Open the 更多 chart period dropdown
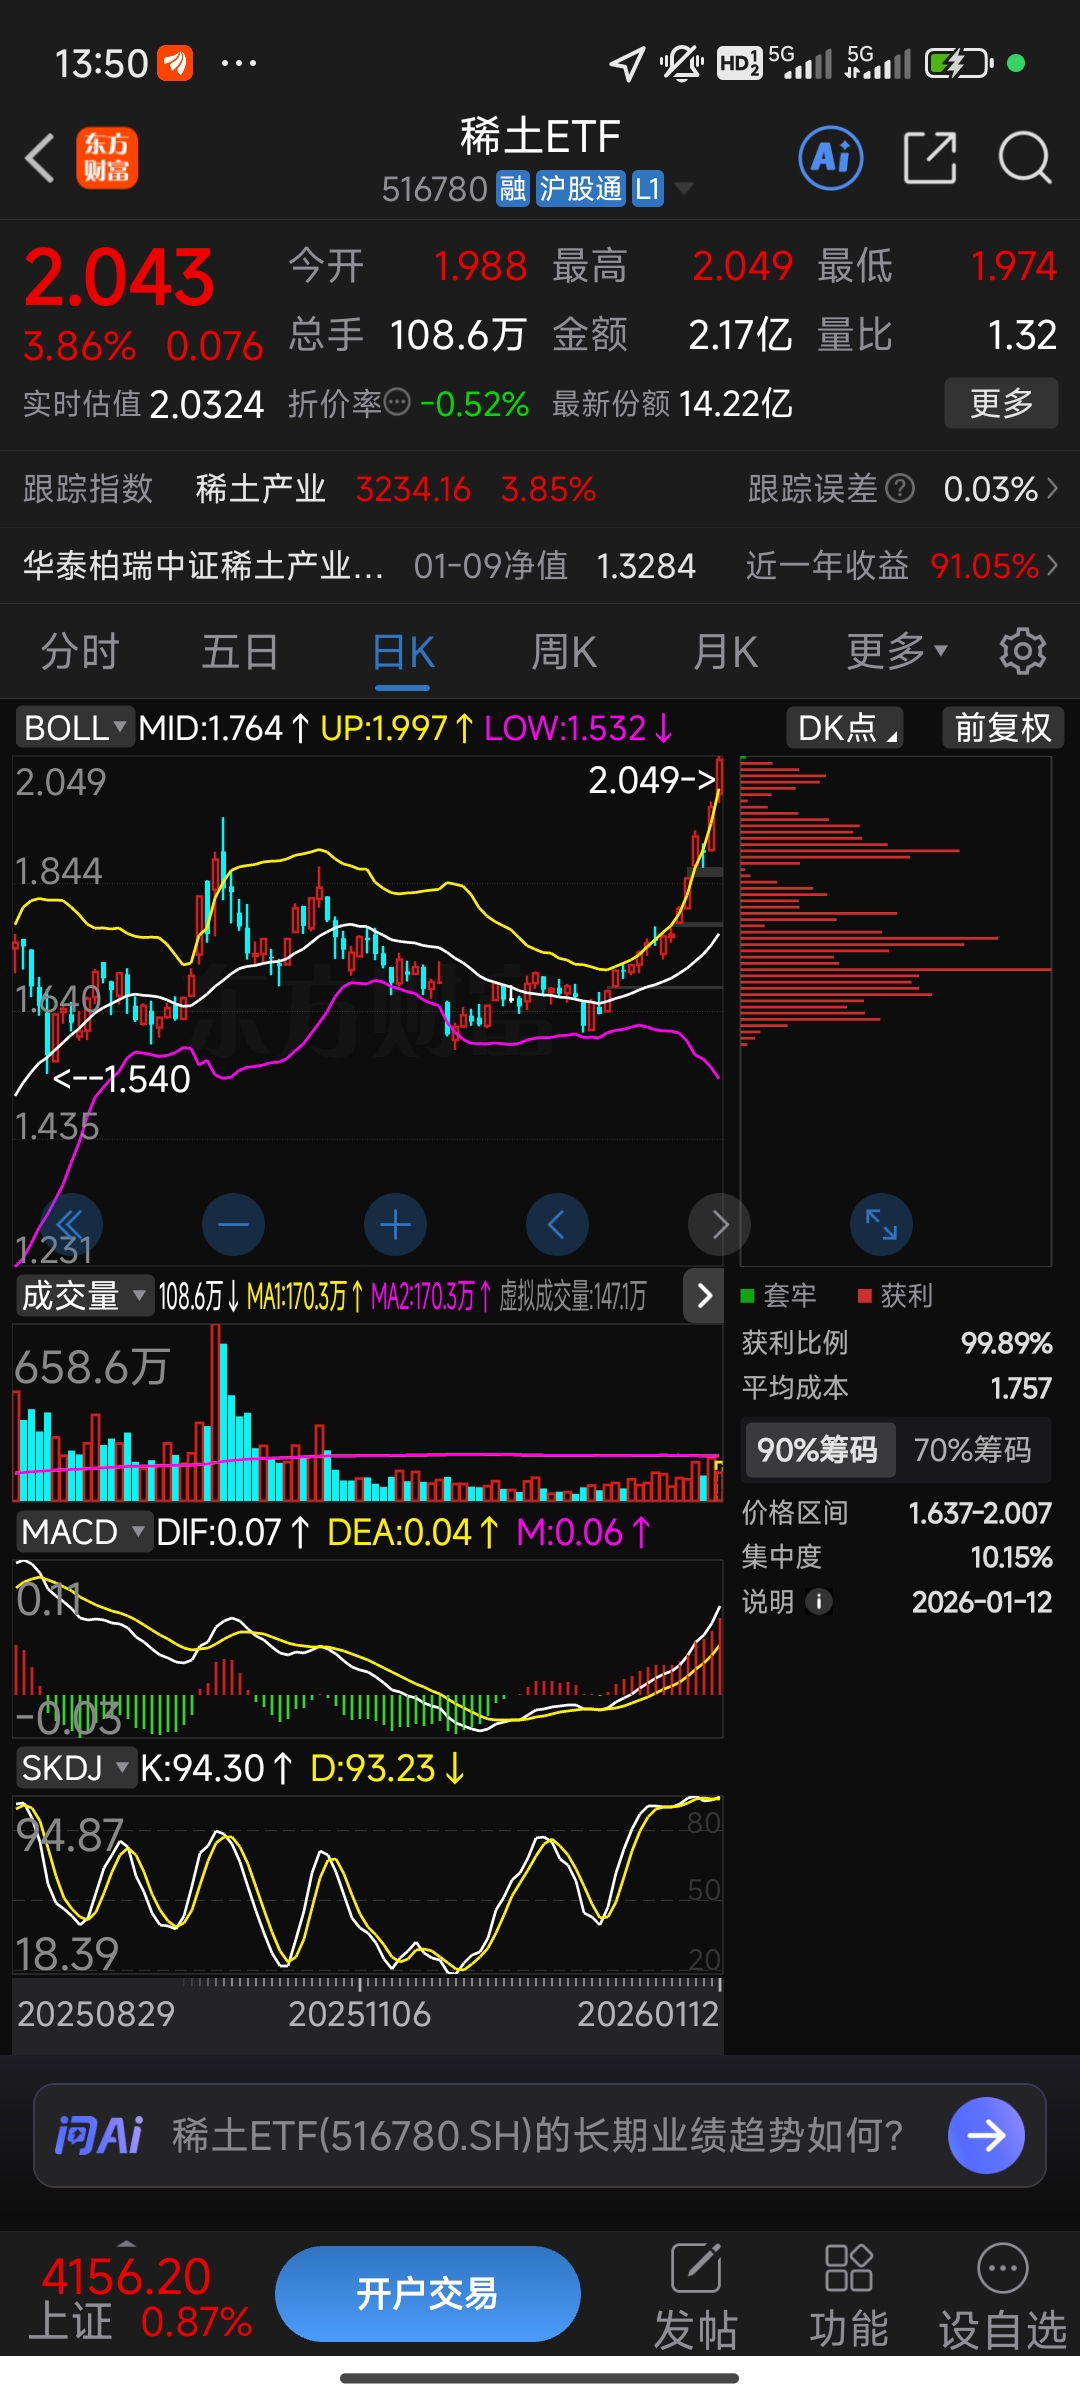1080x2400 pixels. coord(896,652)
